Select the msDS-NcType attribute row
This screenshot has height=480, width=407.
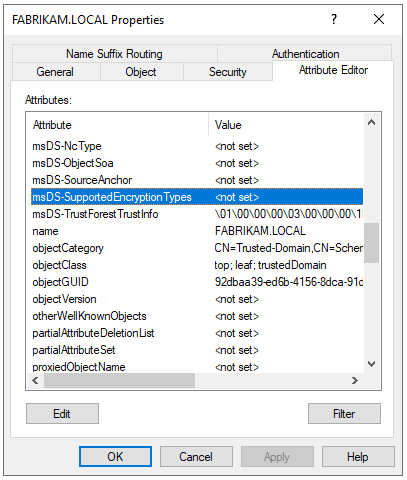(197, 146)
